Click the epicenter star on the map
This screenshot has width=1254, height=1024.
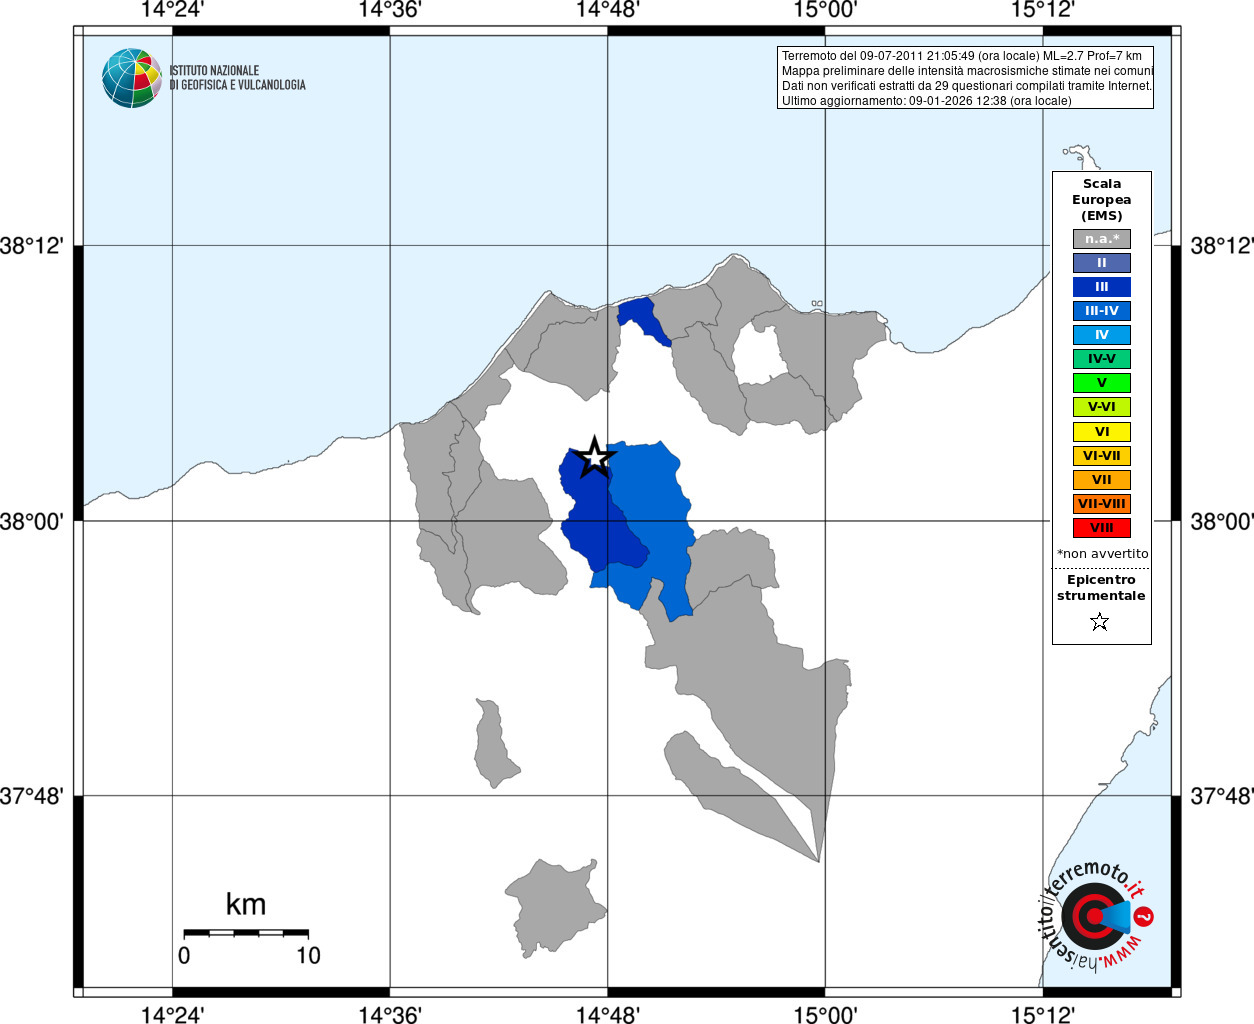point(595,457)
